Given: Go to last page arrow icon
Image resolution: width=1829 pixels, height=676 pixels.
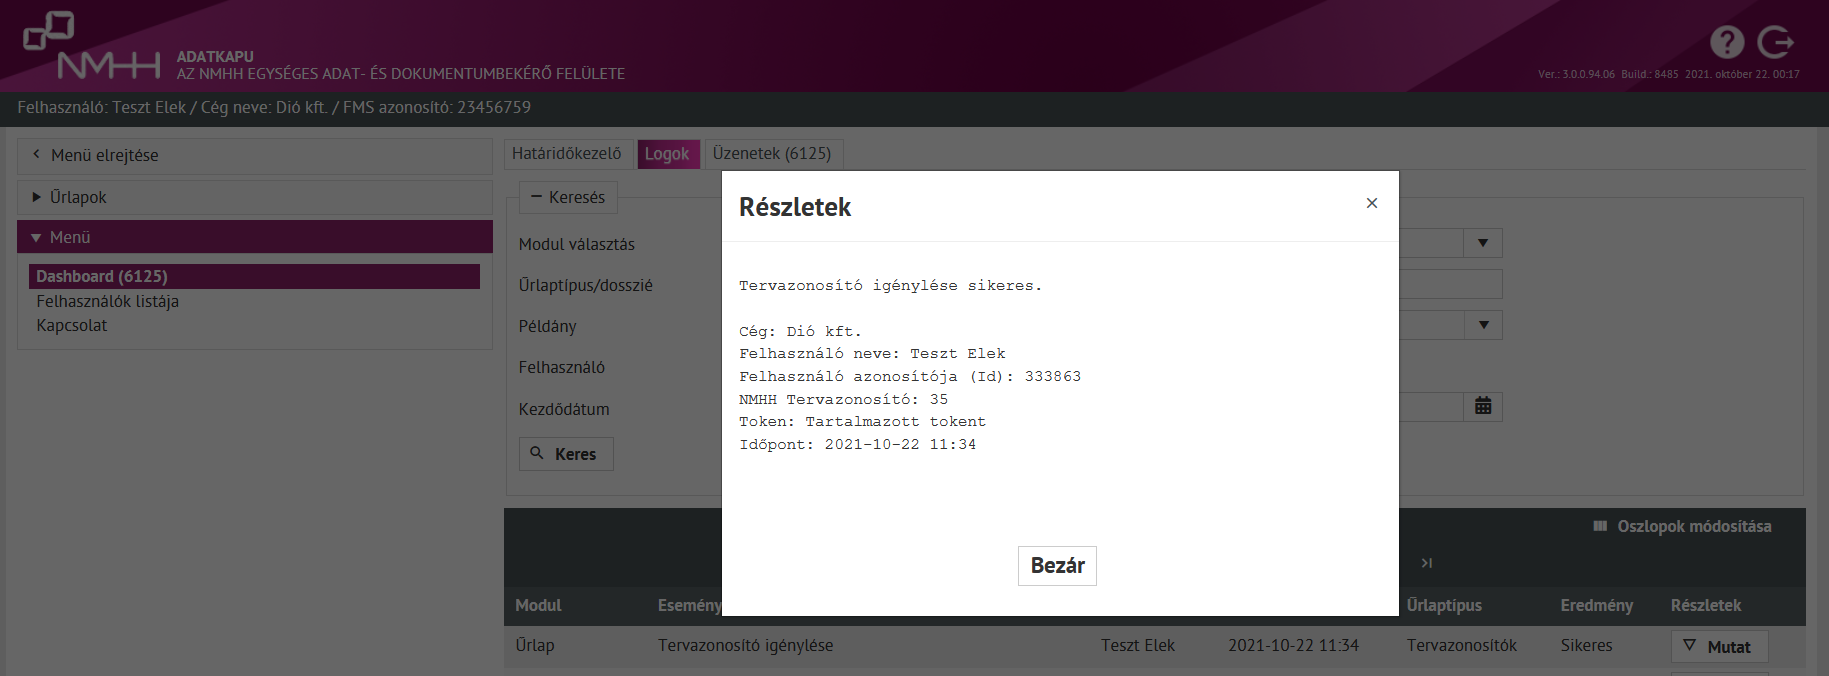Looking at the screenshot, I should [1427, 563].
